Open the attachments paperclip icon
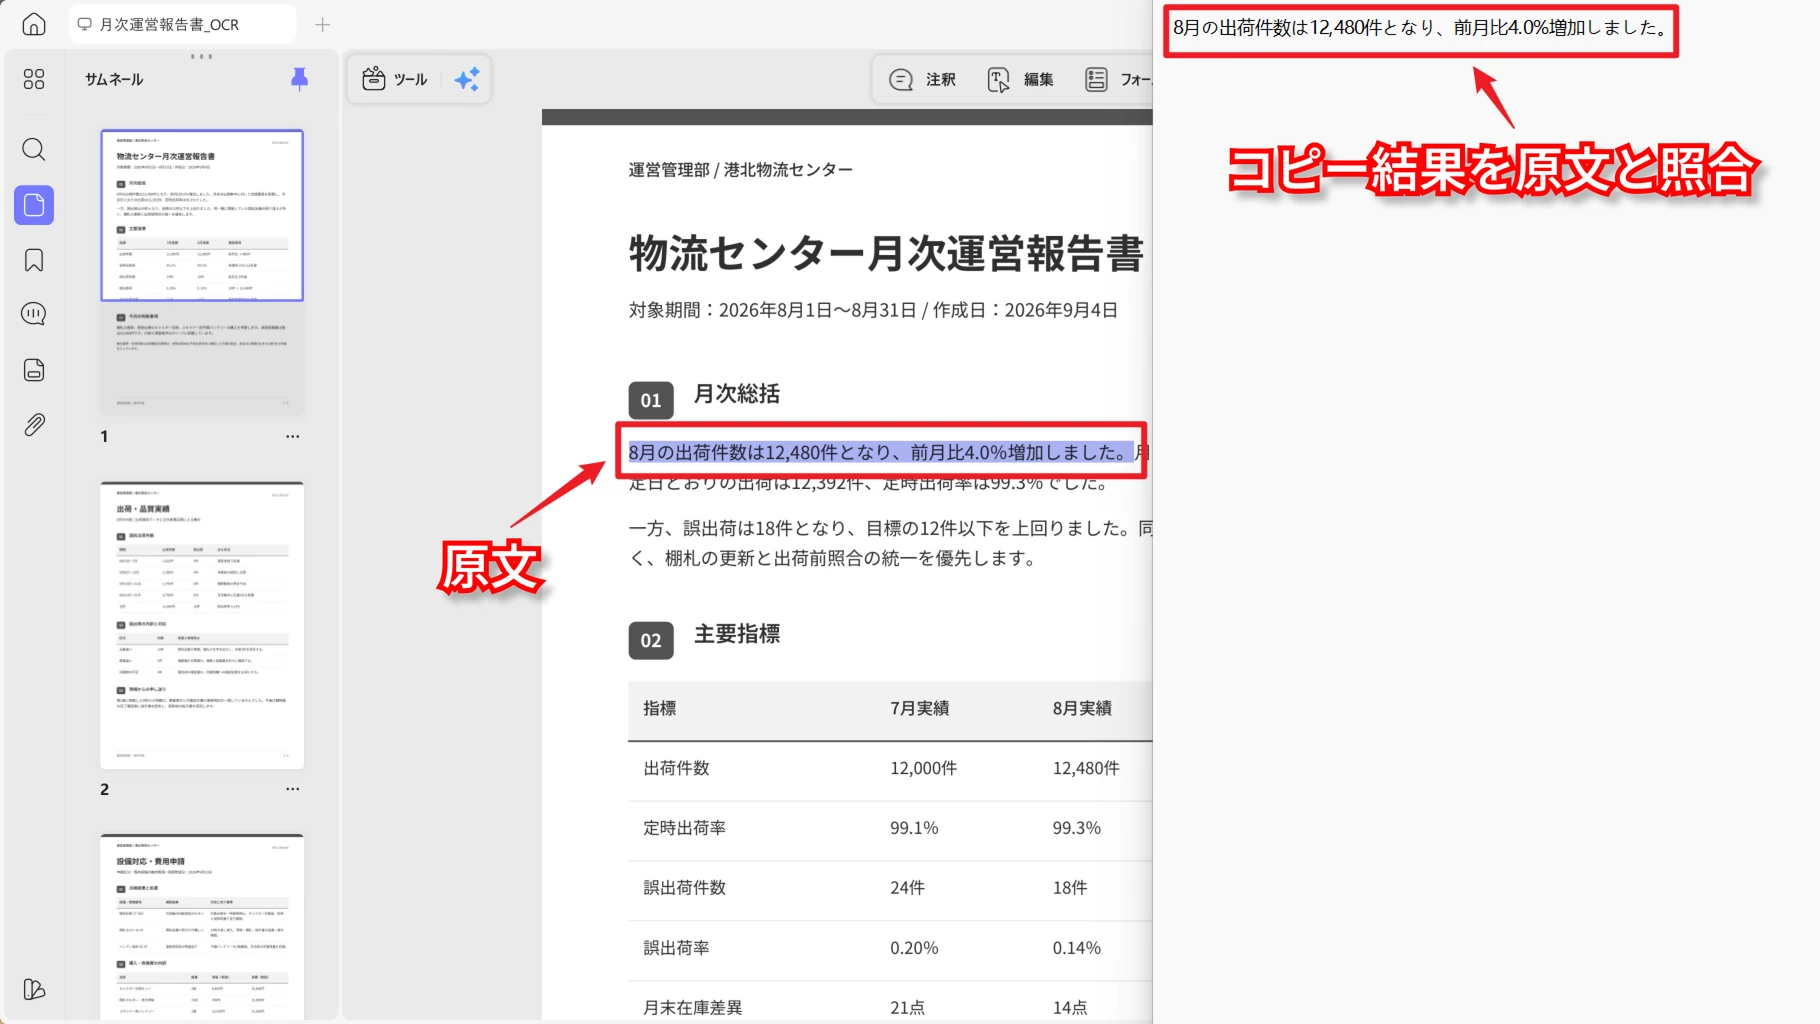The height and width of the screenshot is (1024, 1820). point(34,425)
